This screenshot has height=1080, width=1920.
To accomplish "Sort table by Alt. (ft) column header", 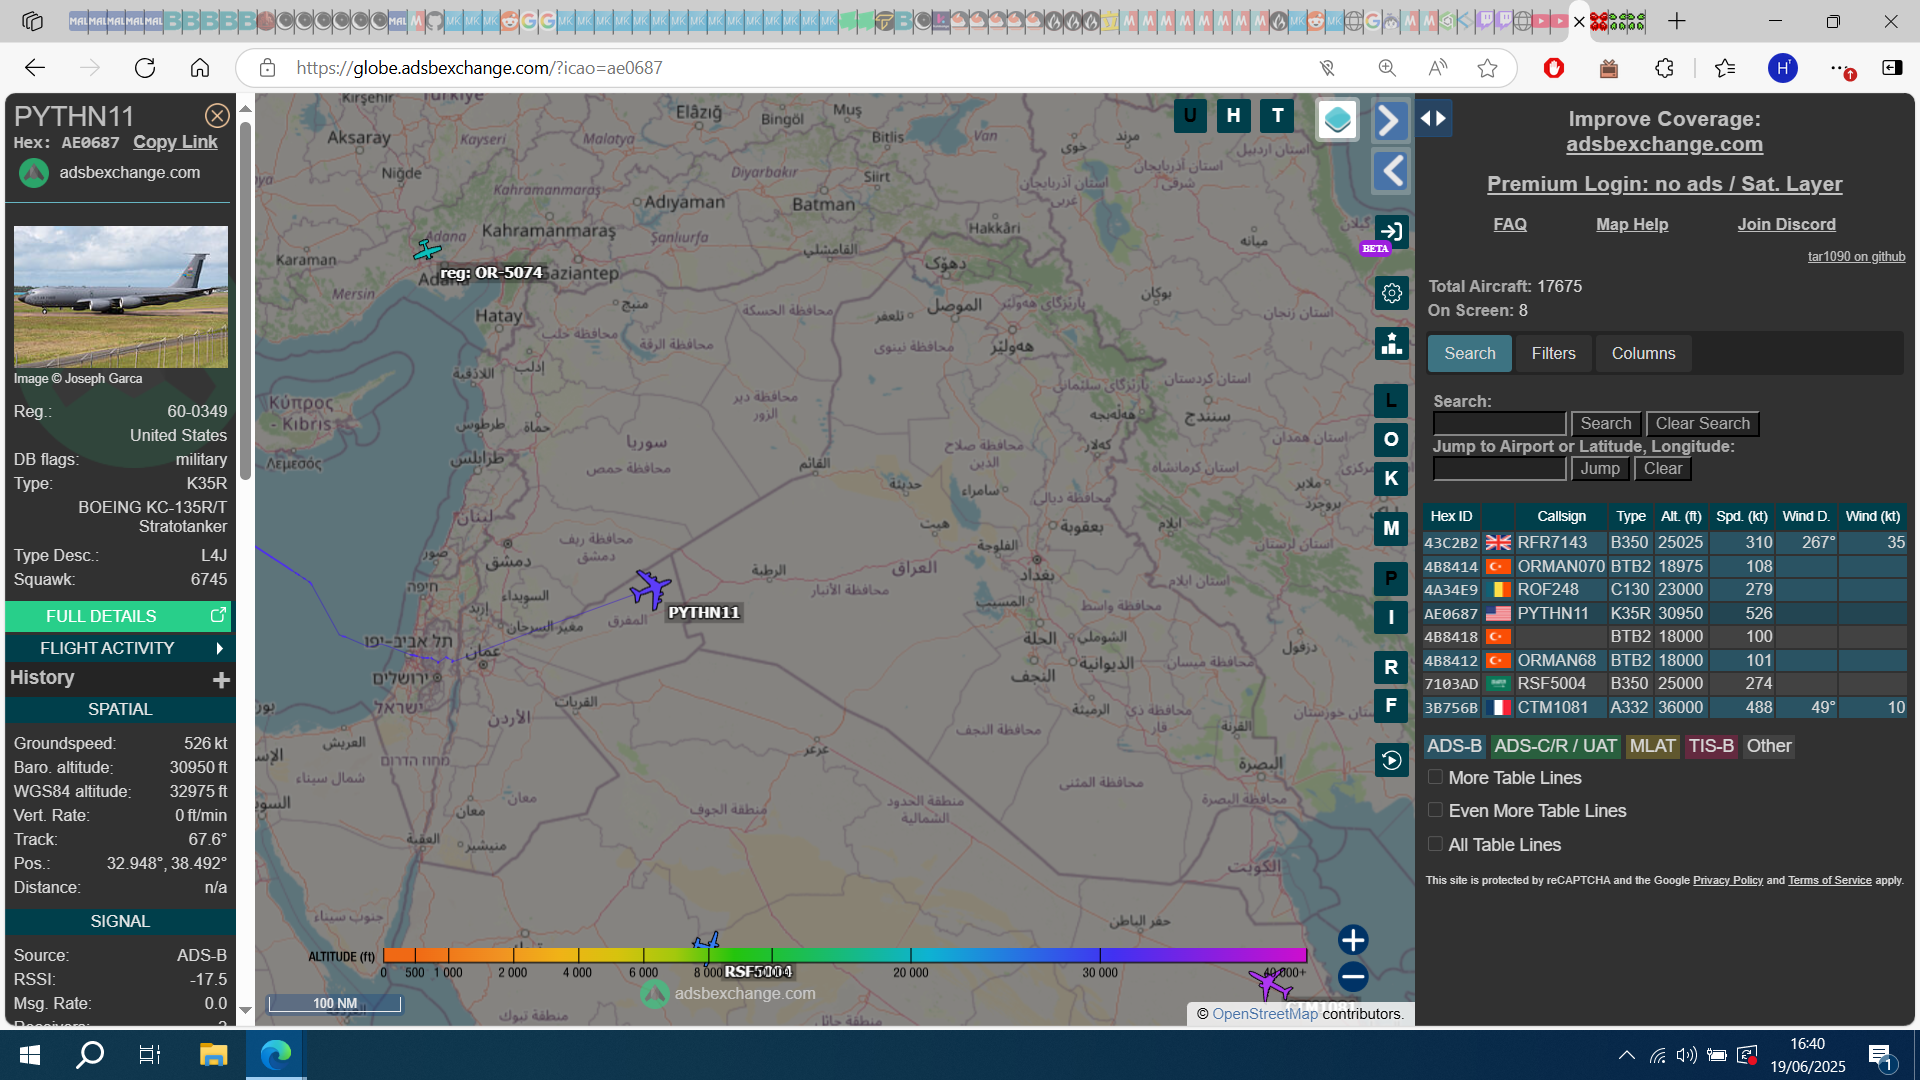I will [1681, 517].
